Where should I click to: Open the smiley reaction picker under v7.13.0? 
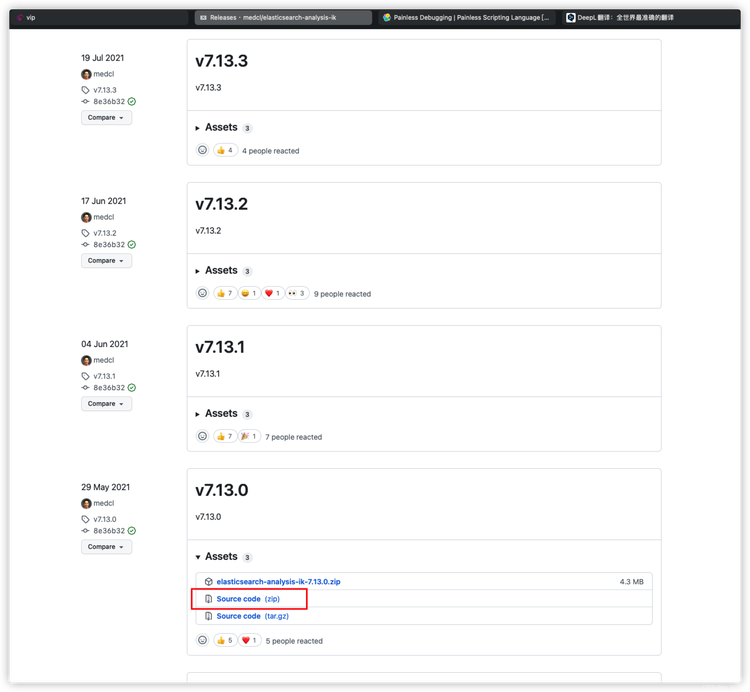pos(202,640)
